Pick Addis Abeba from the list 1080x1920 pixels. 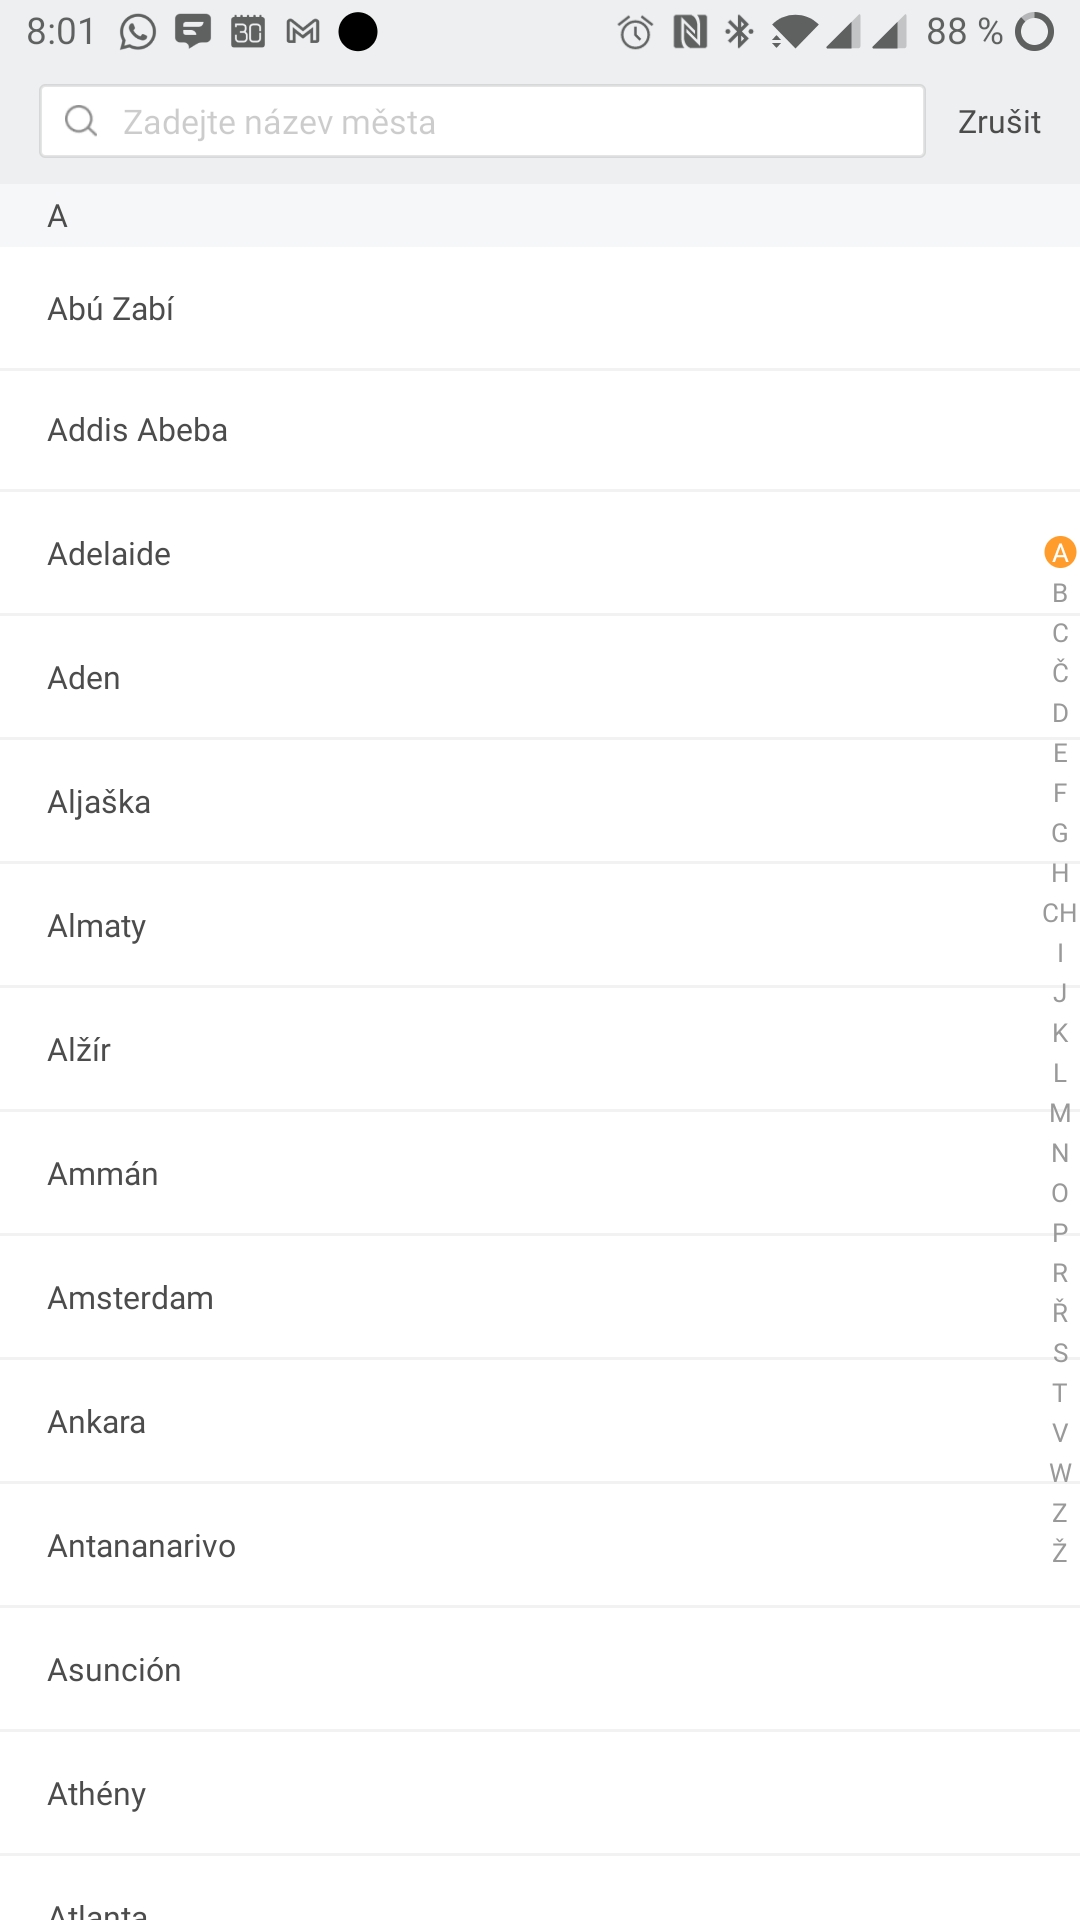click(138, 430)
